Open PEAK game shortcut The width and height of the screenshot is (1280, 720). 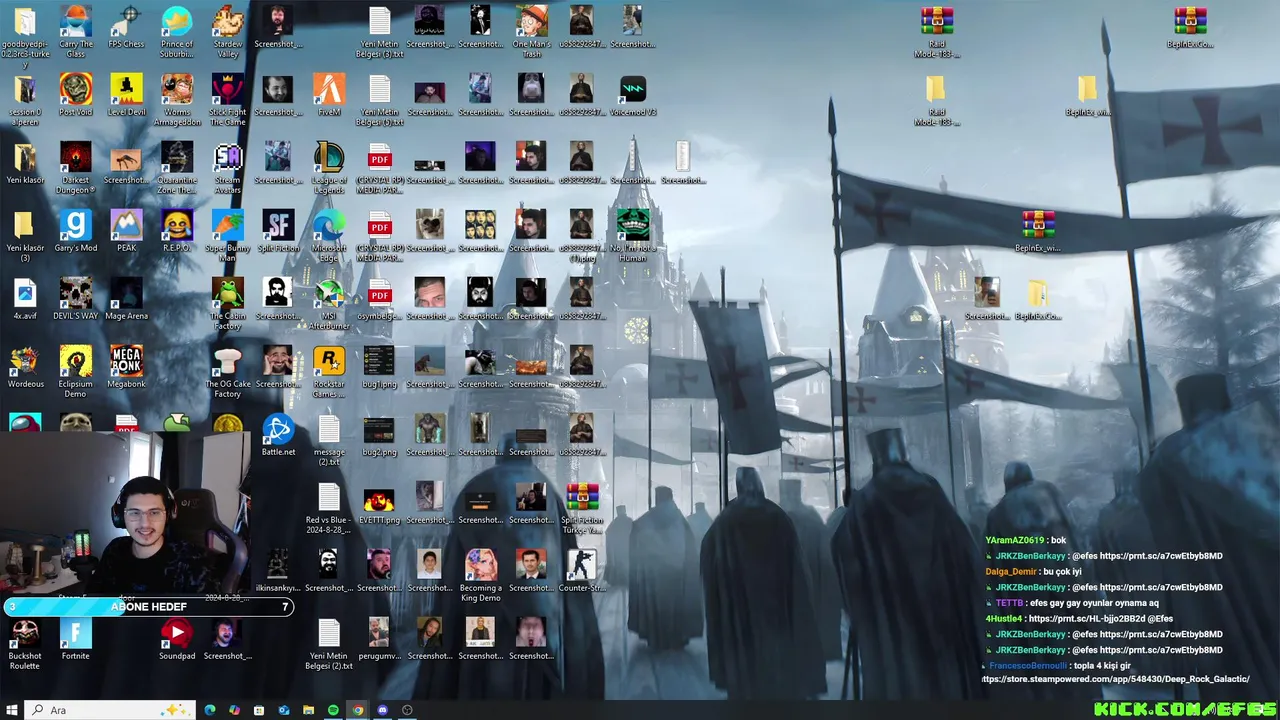[126, 231]
